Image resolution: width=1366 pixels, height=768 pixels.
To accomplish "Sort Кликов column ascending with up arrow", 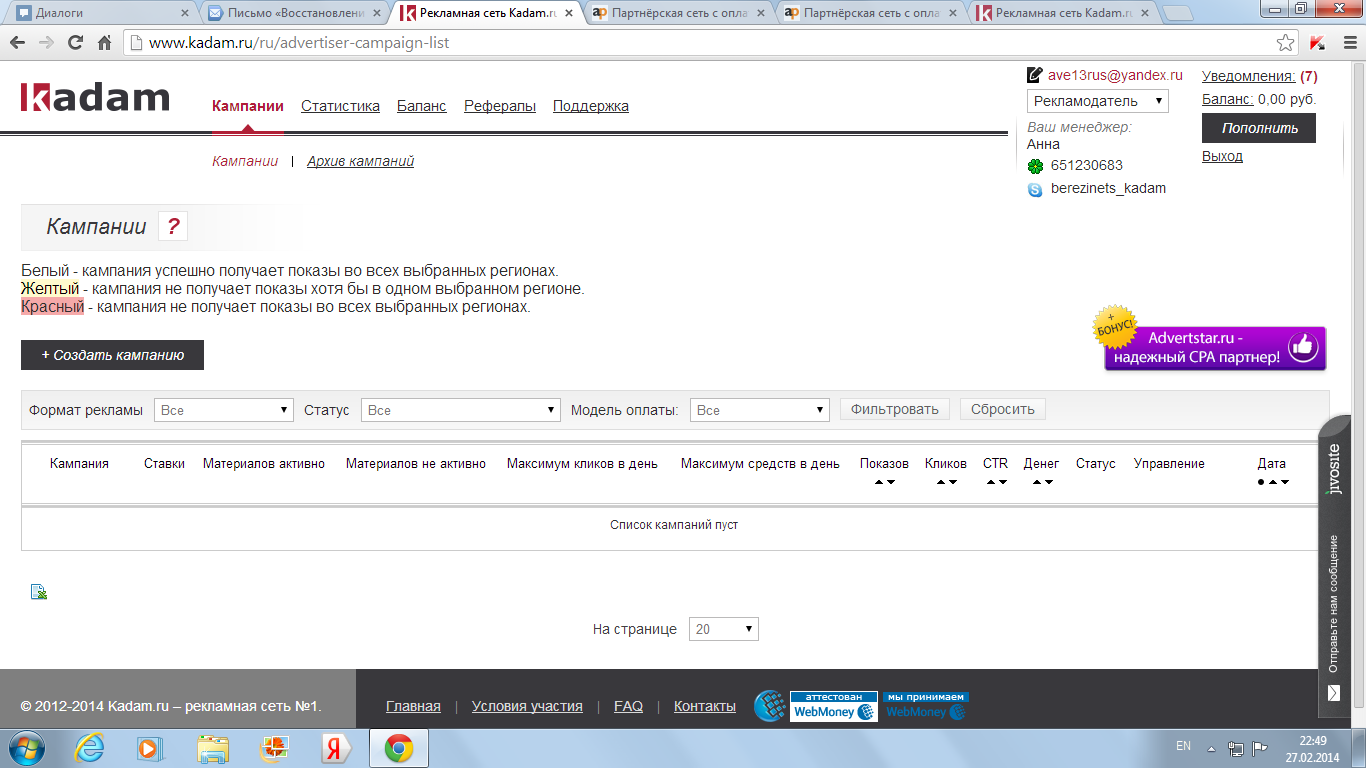I will click(x=941, y=482).
